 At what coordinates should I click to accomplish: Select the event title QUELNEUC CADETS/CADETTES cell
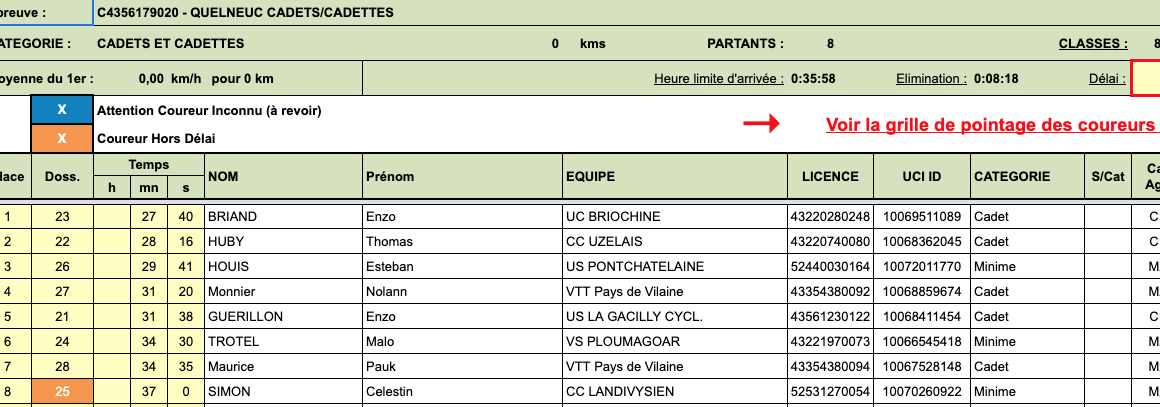click(x=245, y=13)
